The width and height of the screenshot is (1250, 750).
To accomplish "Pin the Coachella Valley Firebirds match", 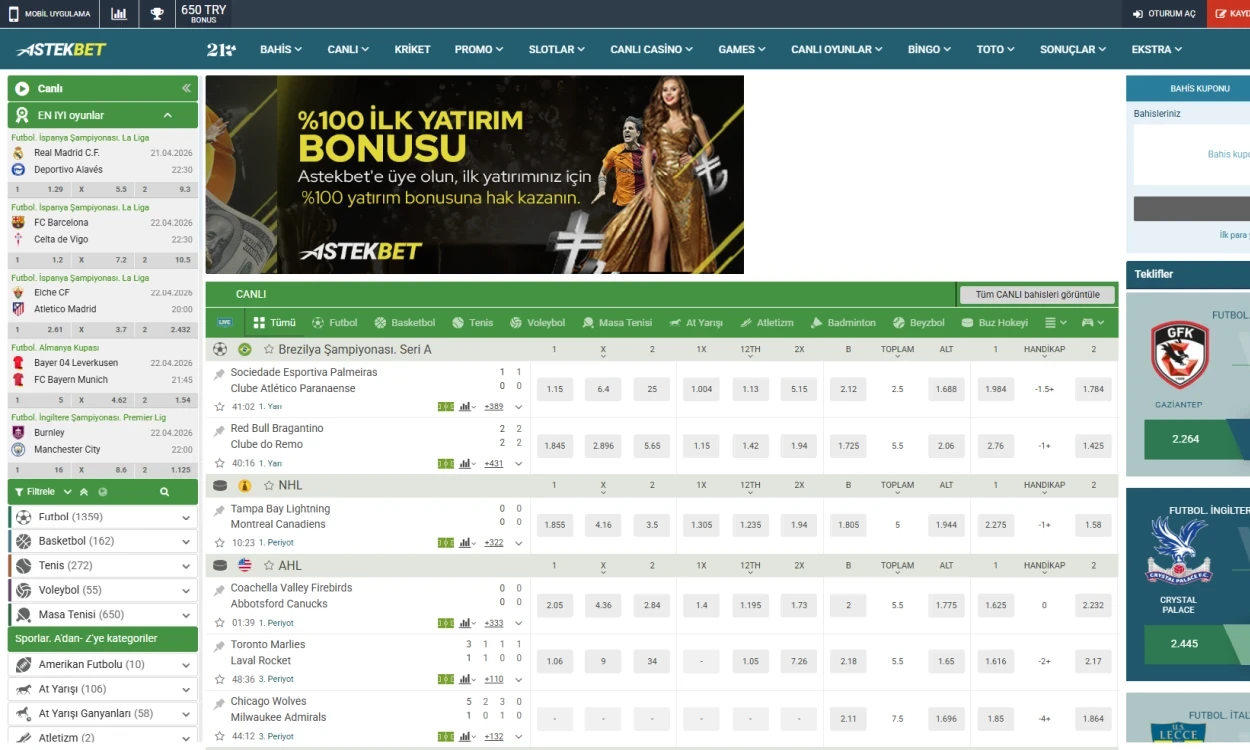I will pyautogui.click(x=220, y=590).
